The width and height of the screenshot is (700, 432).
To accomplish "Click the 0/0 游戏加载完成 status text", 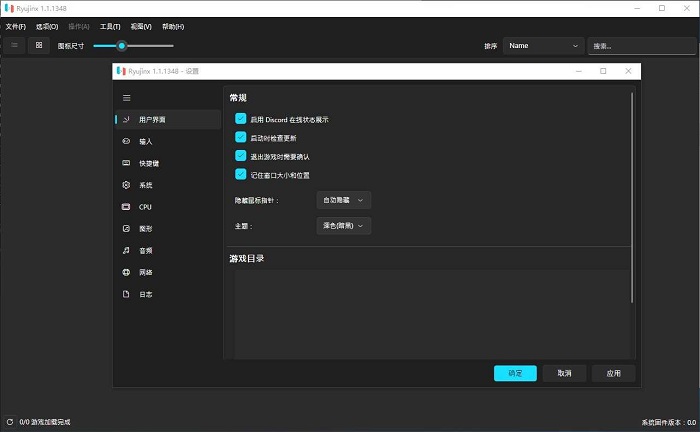I will (45, 422).
